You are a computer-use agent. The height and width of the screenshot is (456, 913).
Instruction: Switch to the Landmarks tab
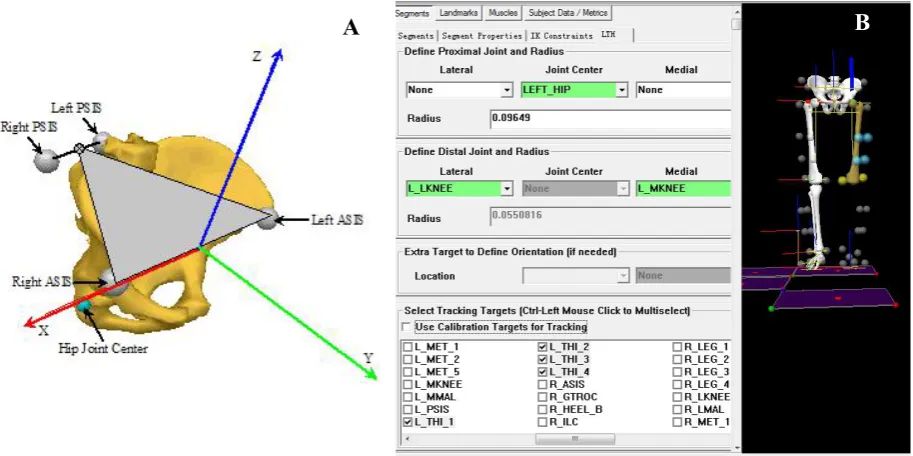tap(459, 13)
